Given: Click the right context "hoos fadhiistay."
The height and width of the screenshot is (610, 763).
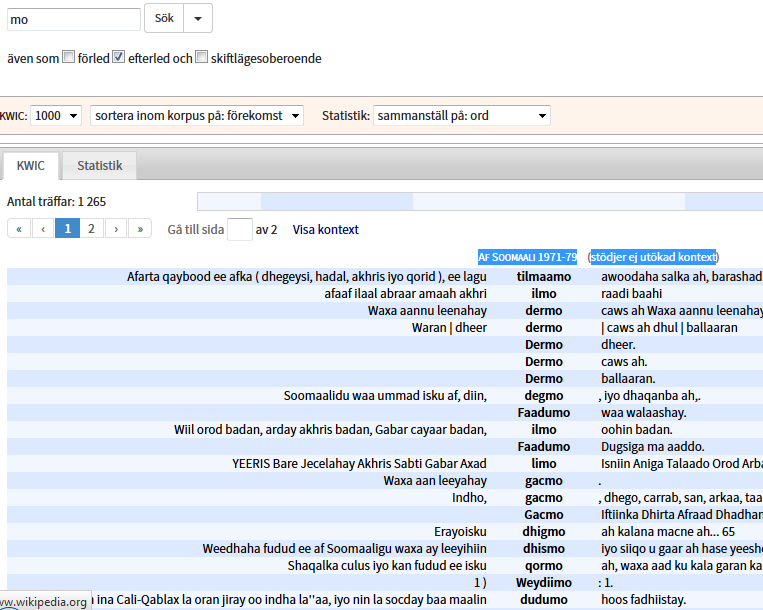Looking at the screenshot, I should (644, 600).
